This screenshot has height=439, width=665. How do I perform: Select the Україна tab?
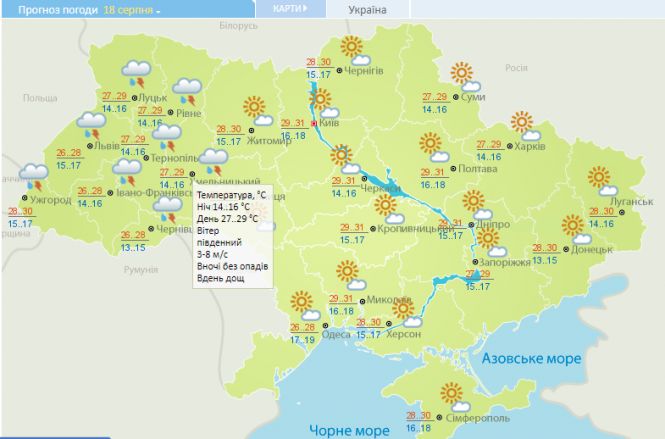tap(369, 9)
